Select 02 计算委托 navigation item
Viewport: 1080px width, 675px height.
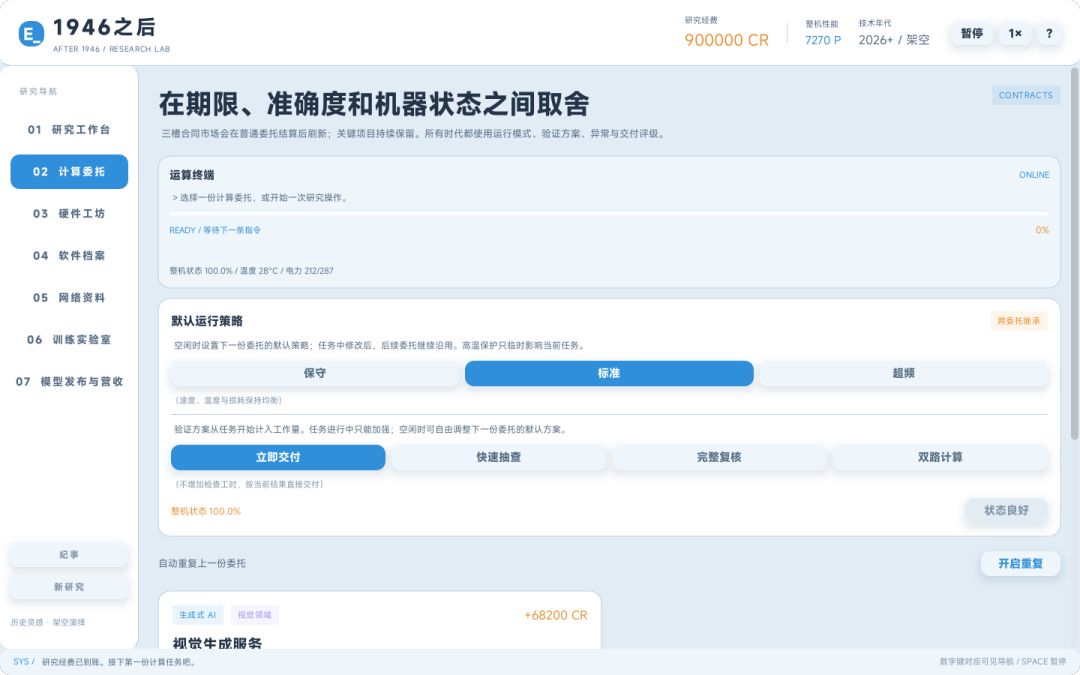click(x=69, y=172)
